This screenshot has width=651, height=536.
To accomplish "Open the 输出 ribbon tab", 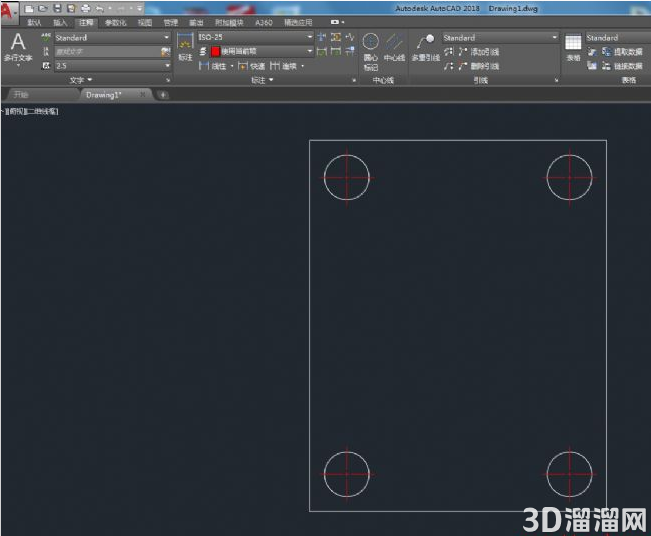I will [x=196, y=22].
